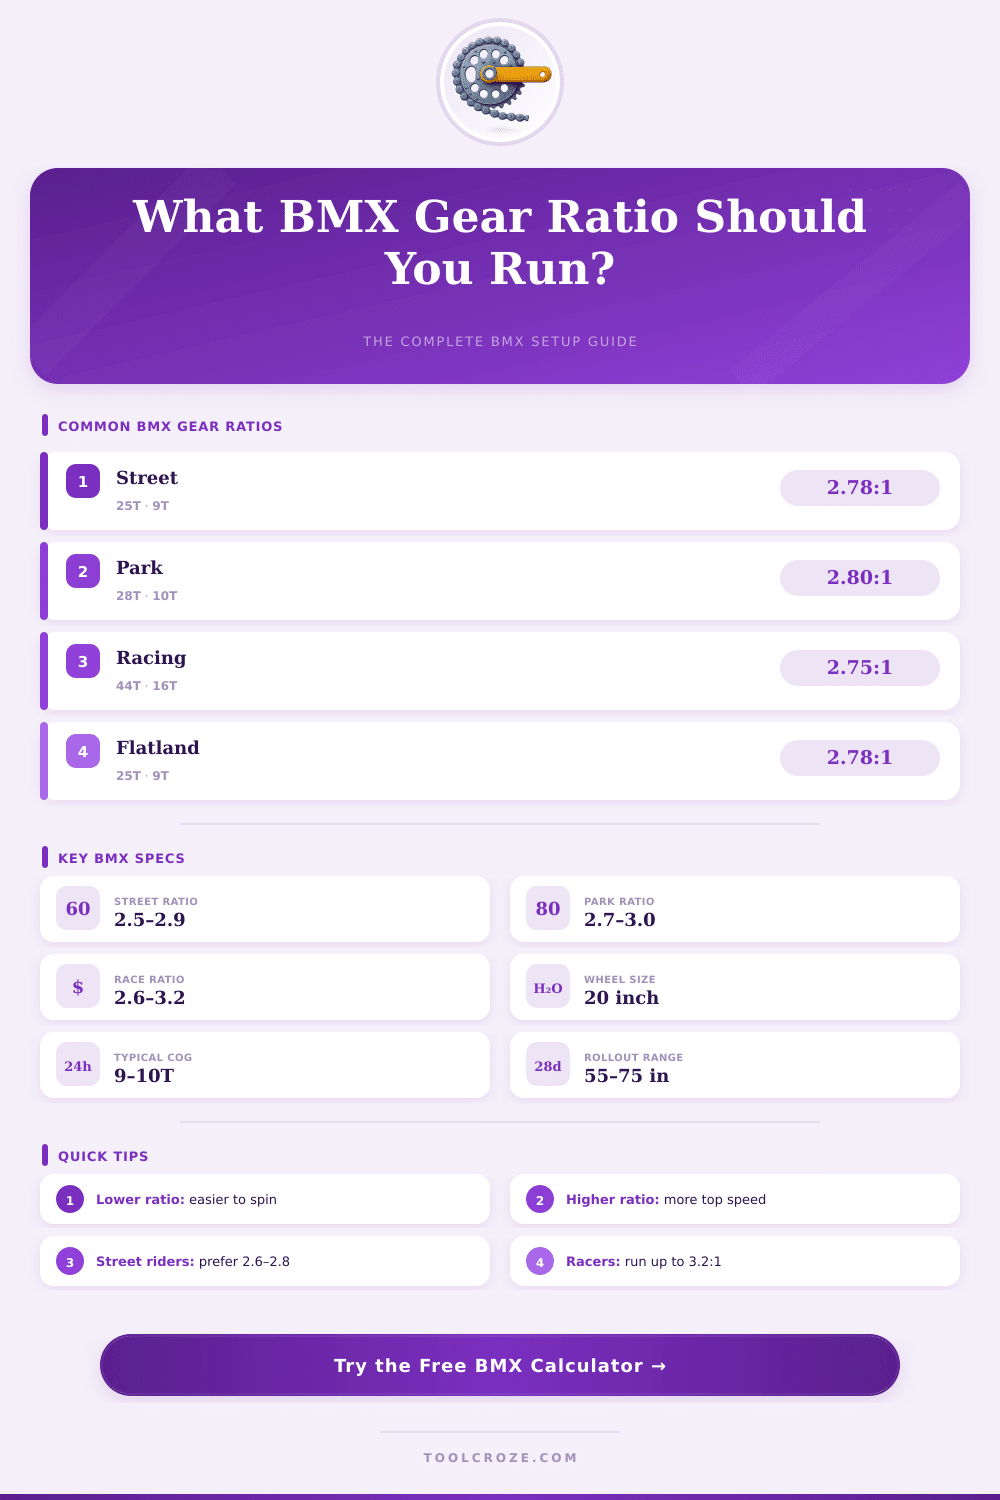Click the number 3 badge beside Racing
This screenshot has height=1500, width=1000.
point(83,661)
